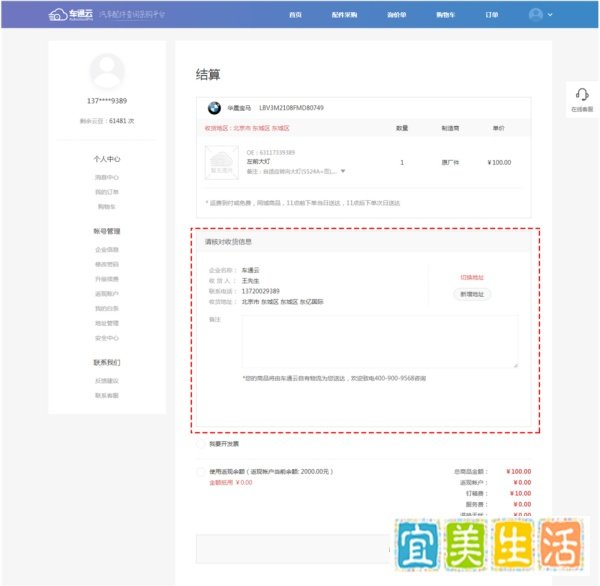Click the 原厂件 manufacturer cell

coord(450,162)
